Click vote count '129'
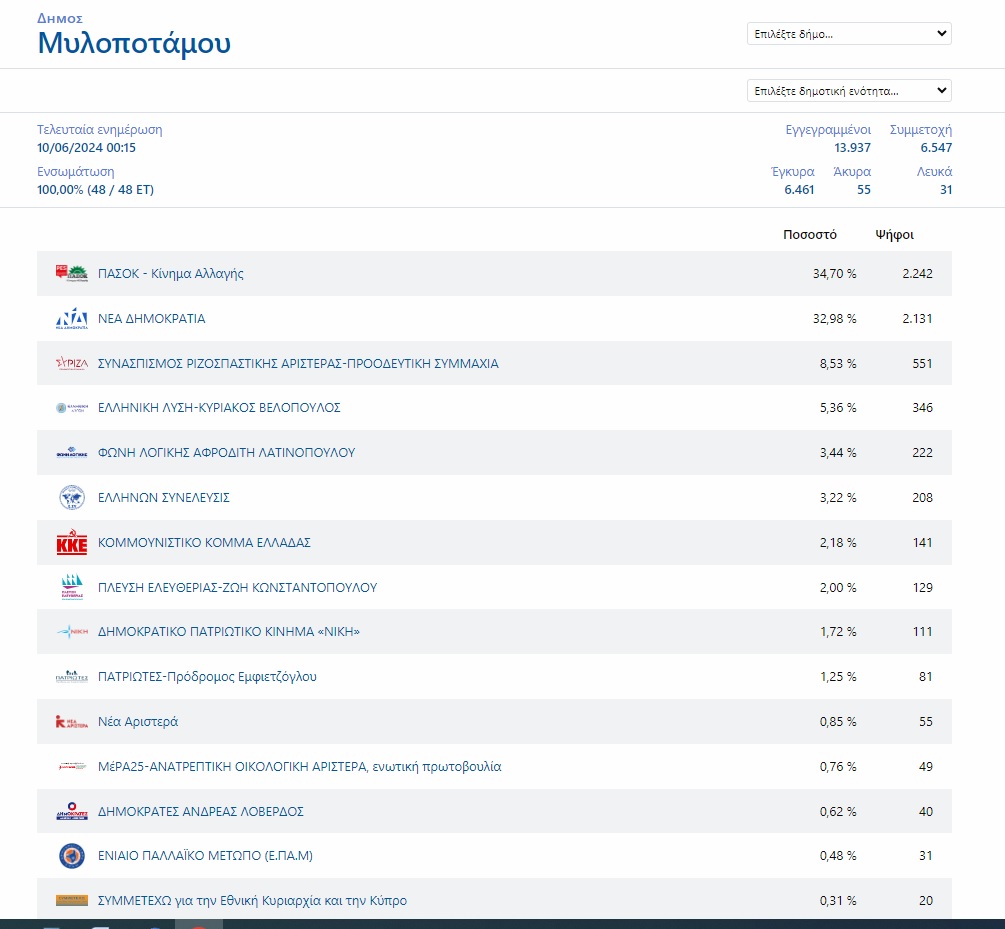 click(x=922, y=587)
